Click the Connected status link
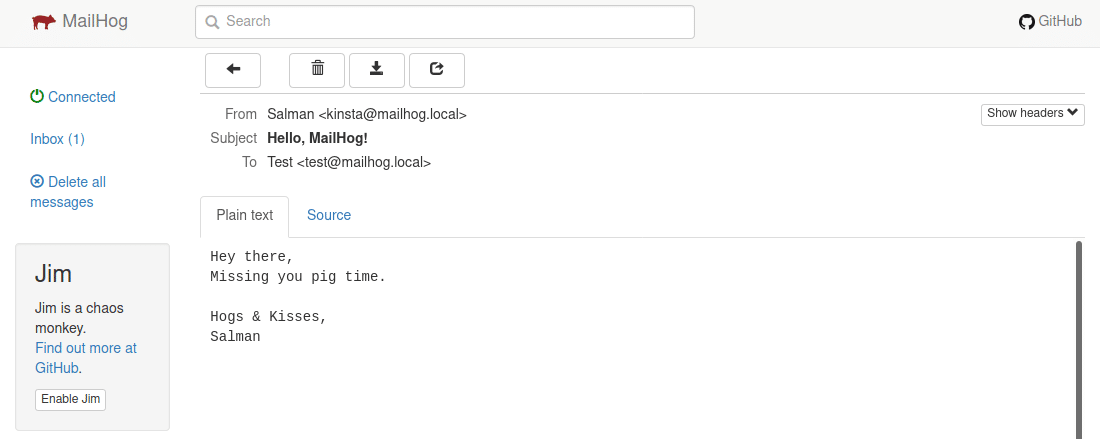 [82, 97]
